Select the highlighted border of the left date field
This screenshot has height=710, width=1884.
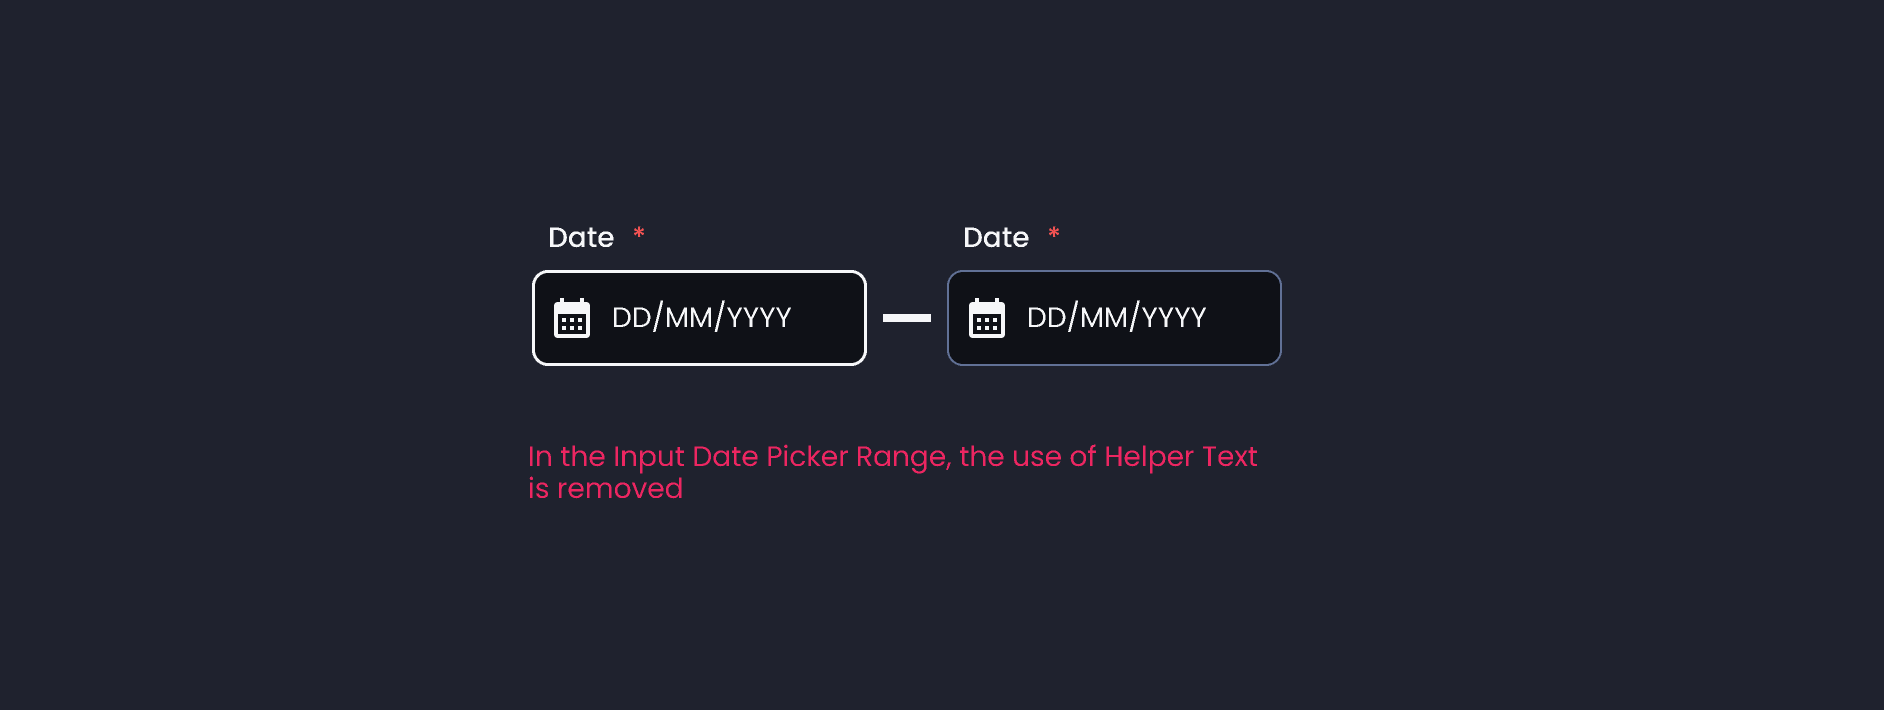pos(699,270)
